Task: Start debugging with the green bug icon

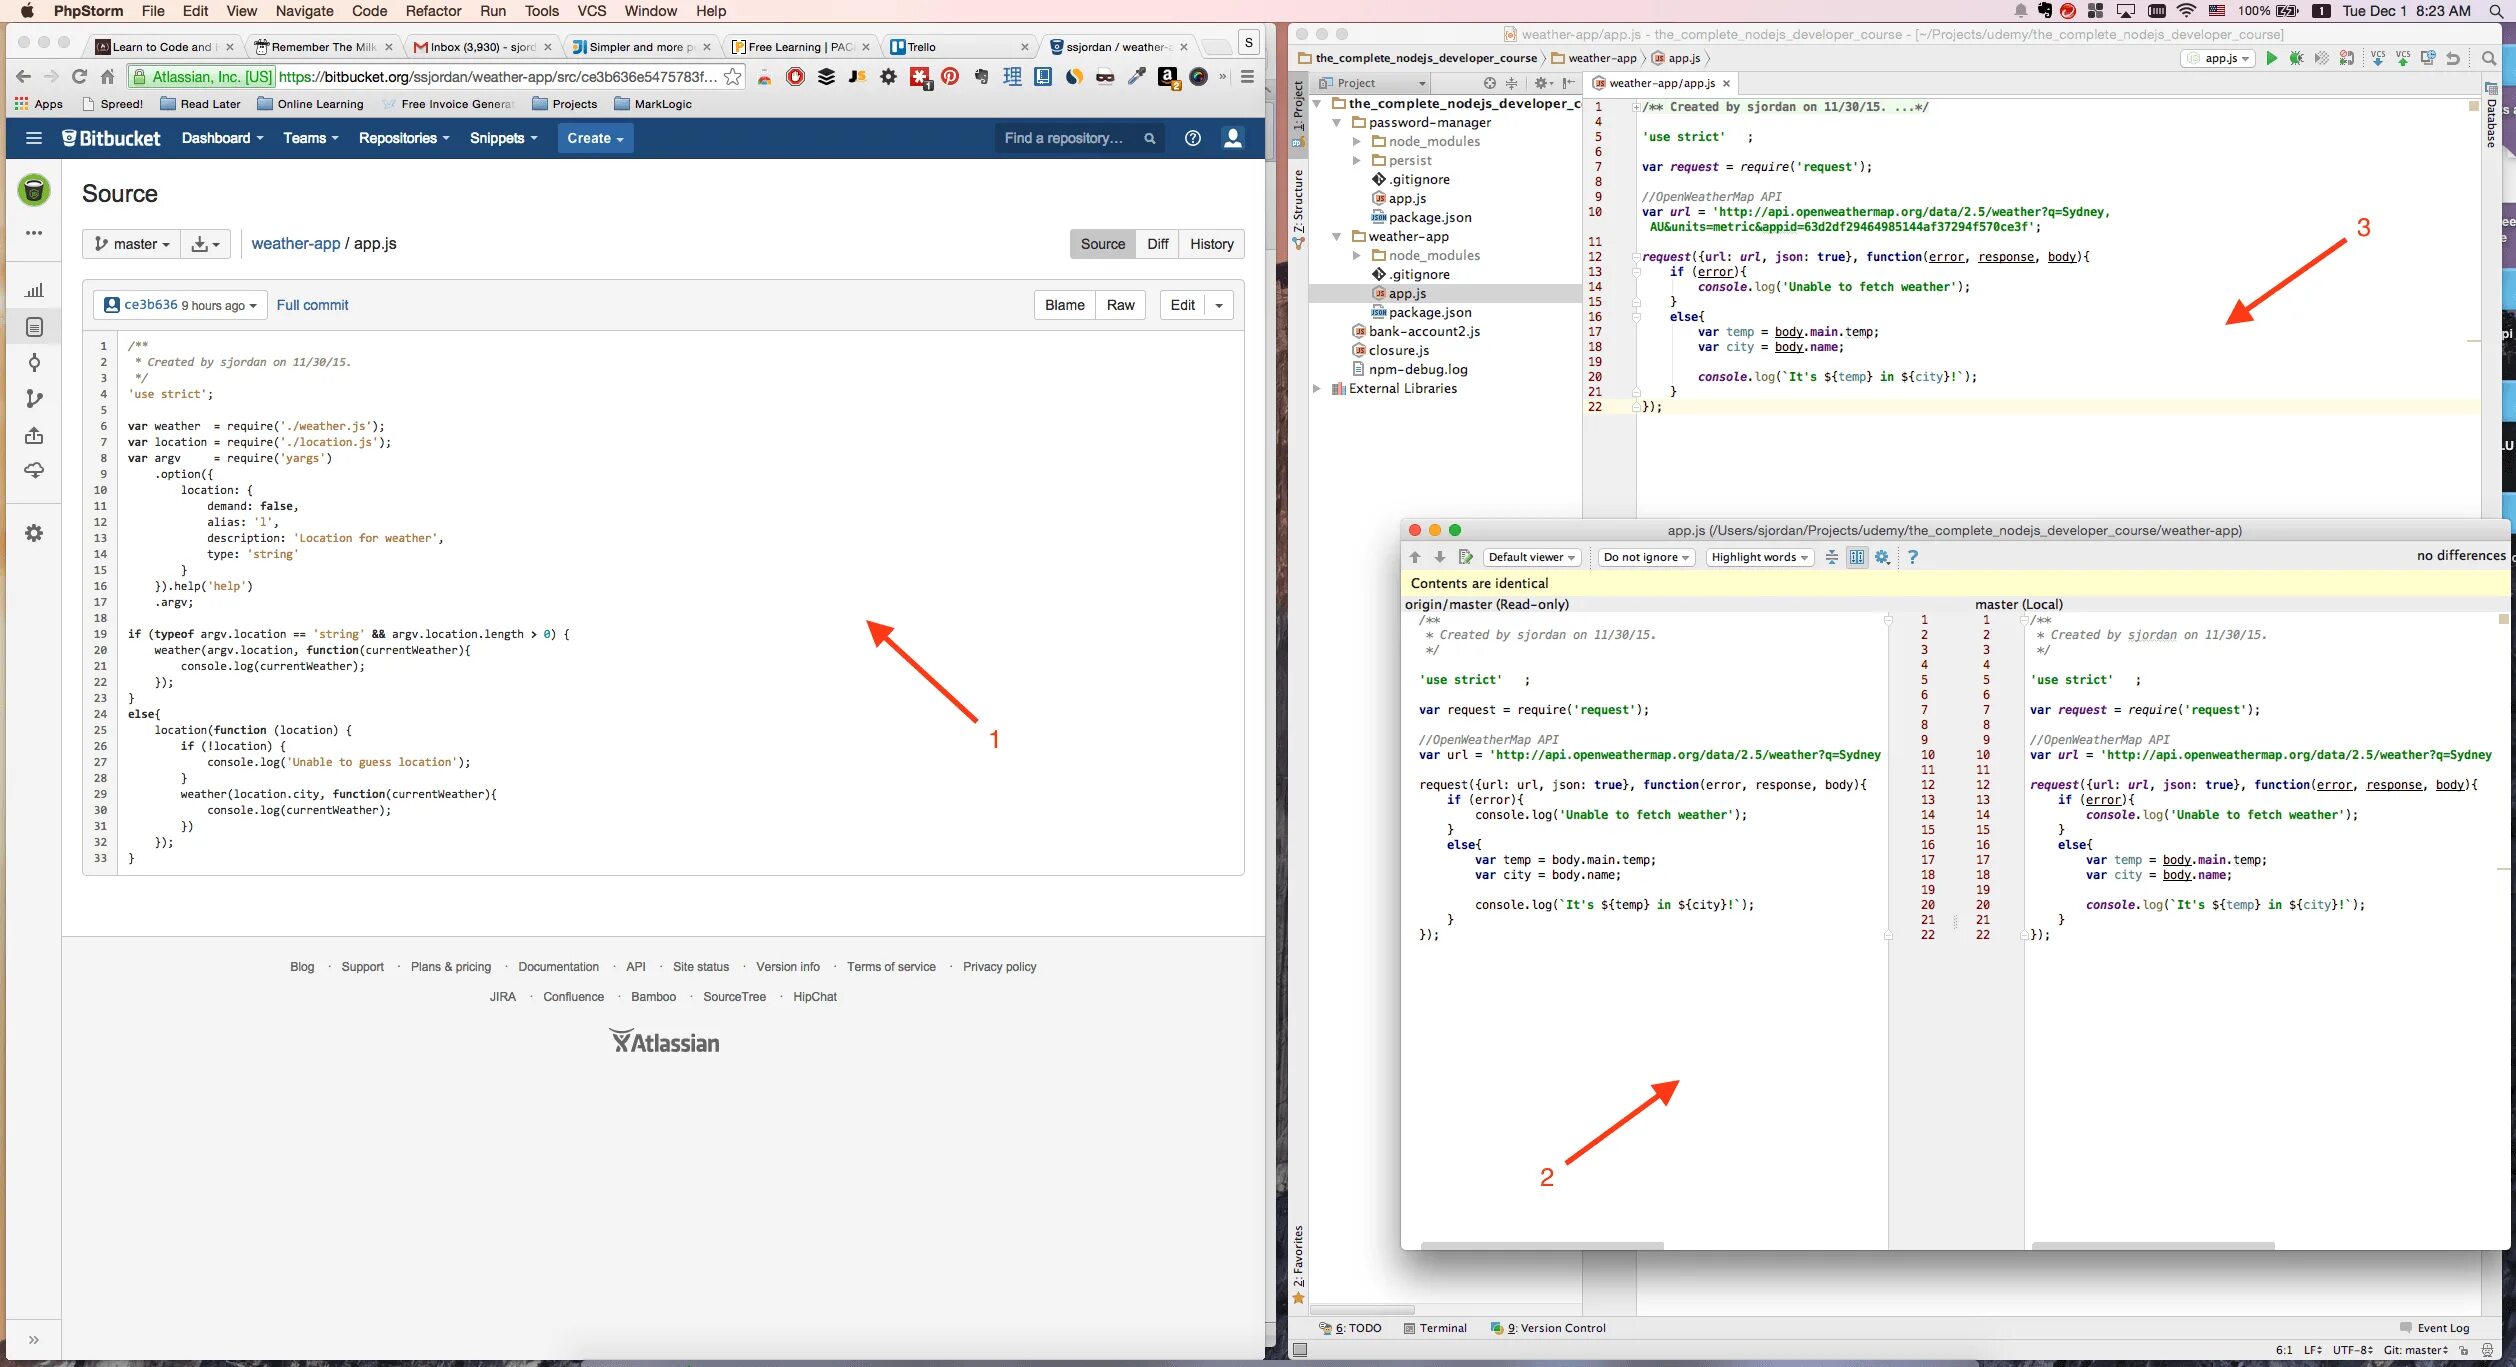Action: (x=2296, y=59)
